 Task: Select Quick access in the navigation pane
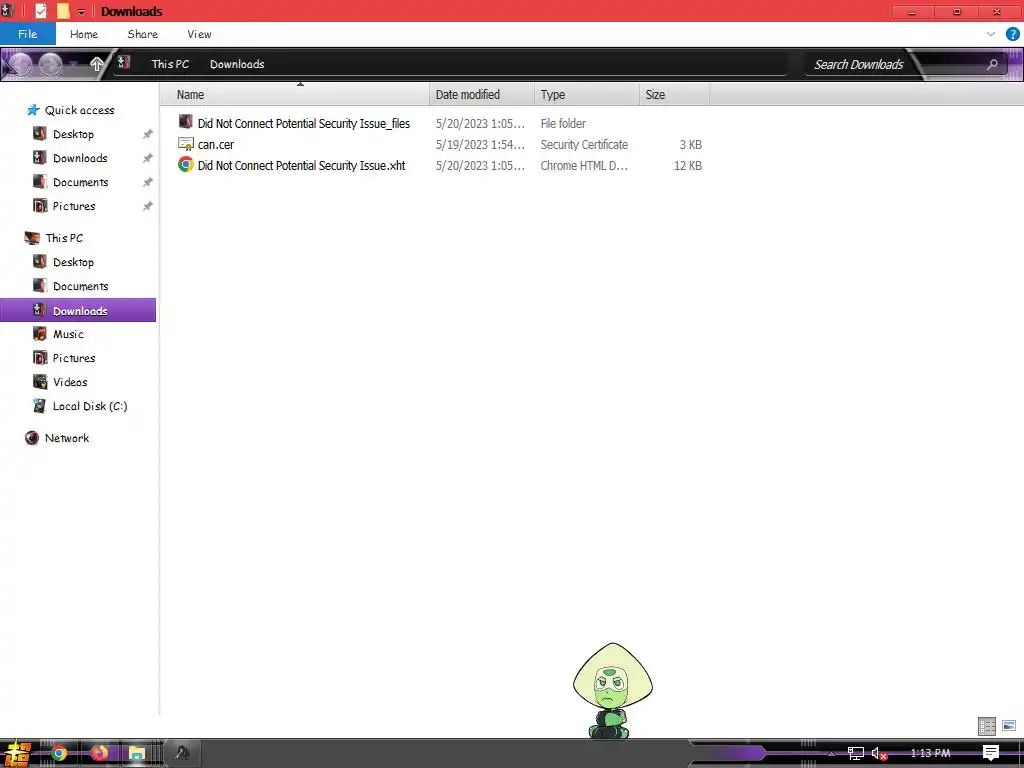click(79, 110)
